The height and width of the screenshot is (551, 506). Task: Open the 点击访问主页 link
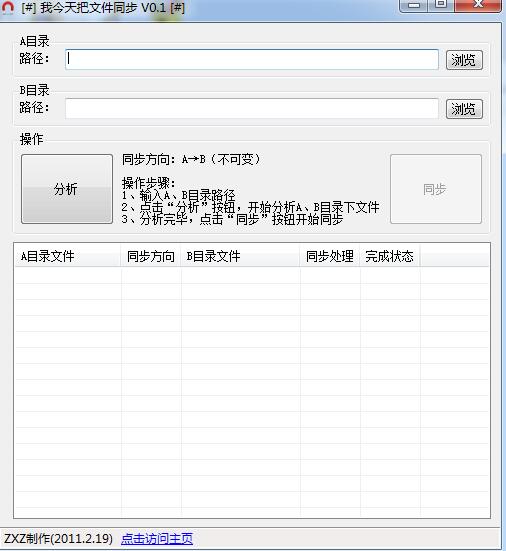click(x=157, y=538)
